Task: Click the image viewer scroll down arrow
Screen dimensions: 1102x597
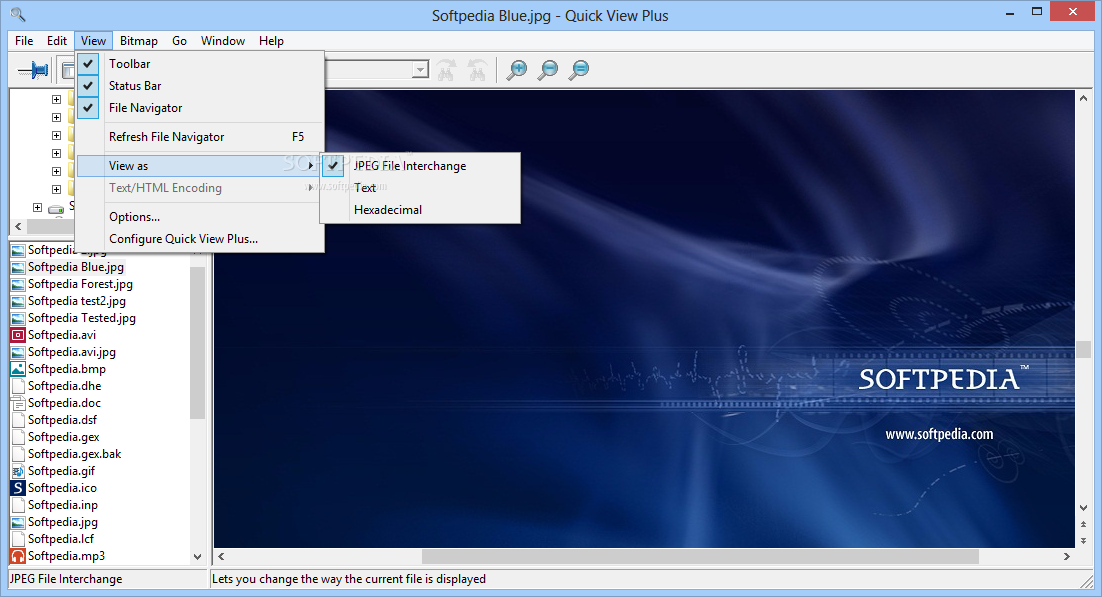Action: pos(1083,508)
